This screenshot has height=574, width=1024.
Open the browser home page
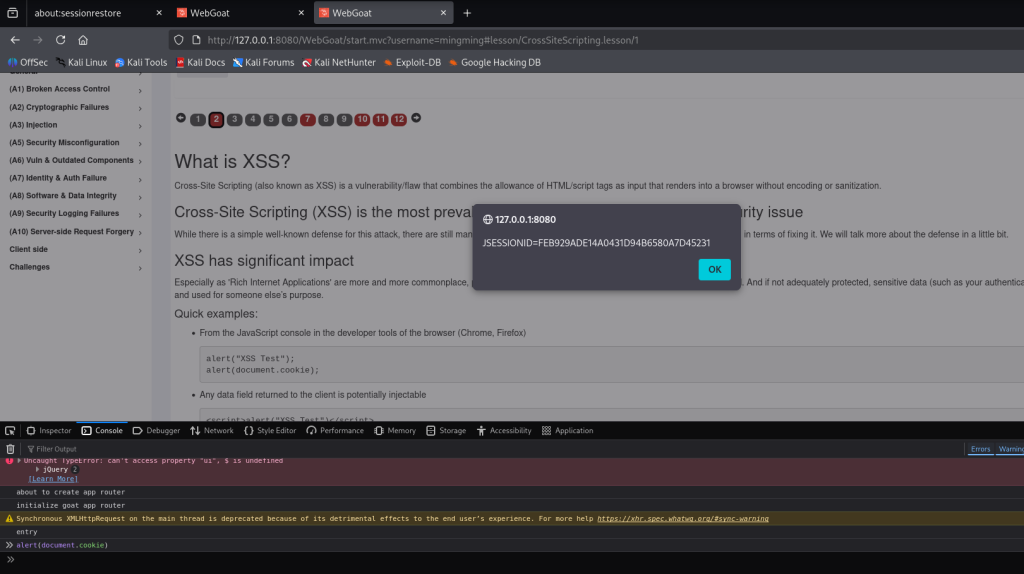coord(83,40)
